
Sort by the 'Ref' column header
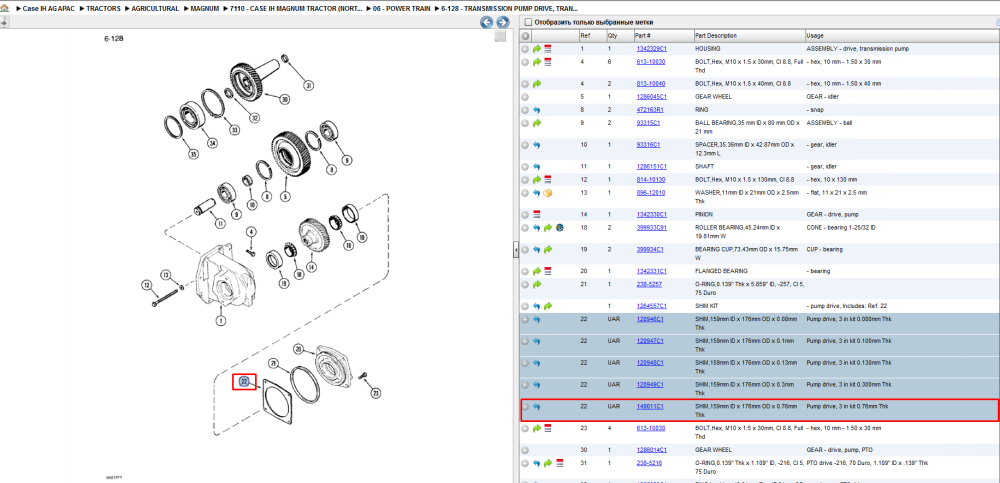(592, 36)
